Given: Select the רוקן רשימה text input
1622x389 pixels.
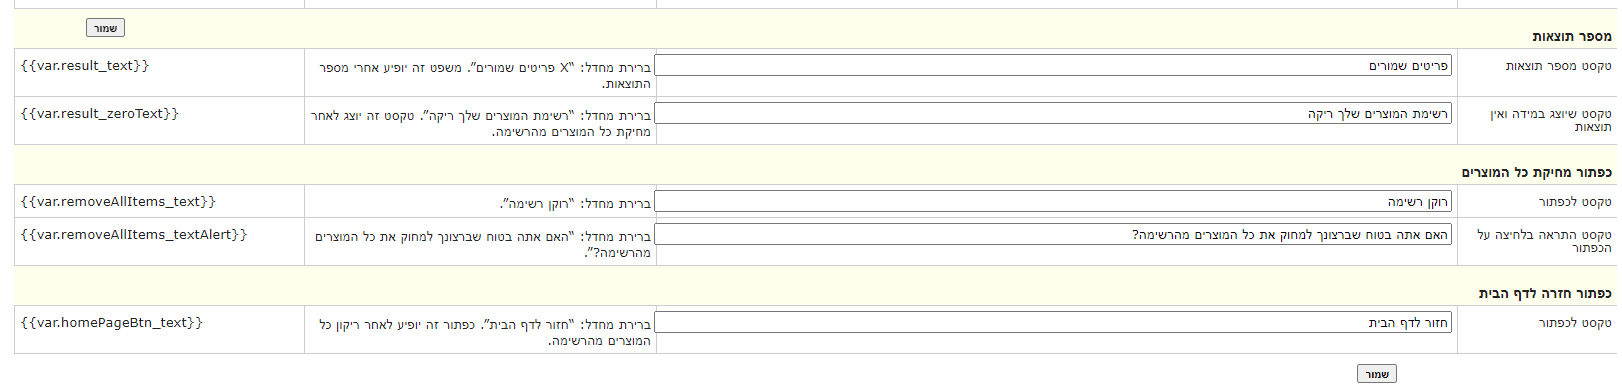Looking at the screenshot, I should click(1053, 202).
